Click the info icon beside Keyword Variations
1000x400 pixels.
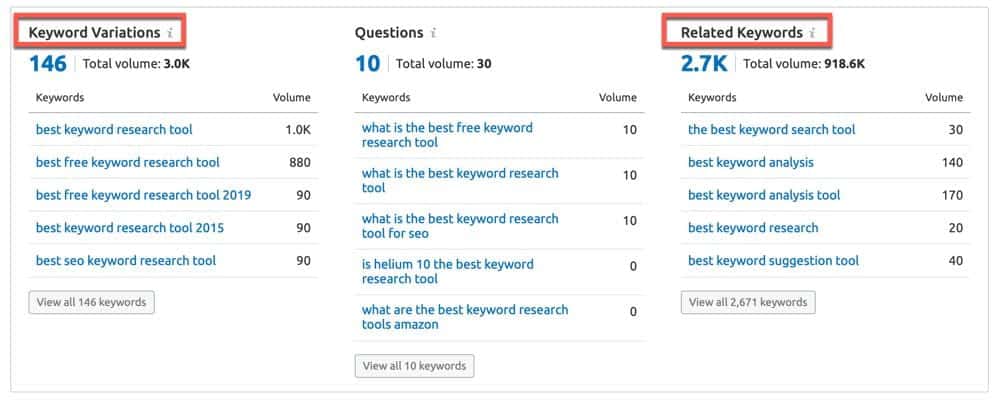(x=170, y=33)
